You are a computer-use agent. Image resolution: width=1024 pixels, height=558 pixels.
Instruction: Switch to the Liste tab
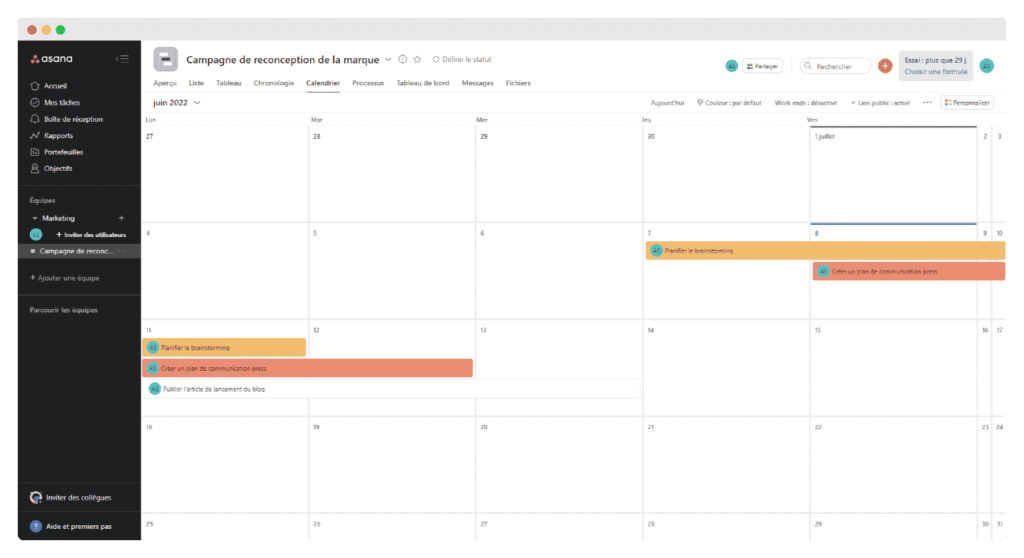196,83
